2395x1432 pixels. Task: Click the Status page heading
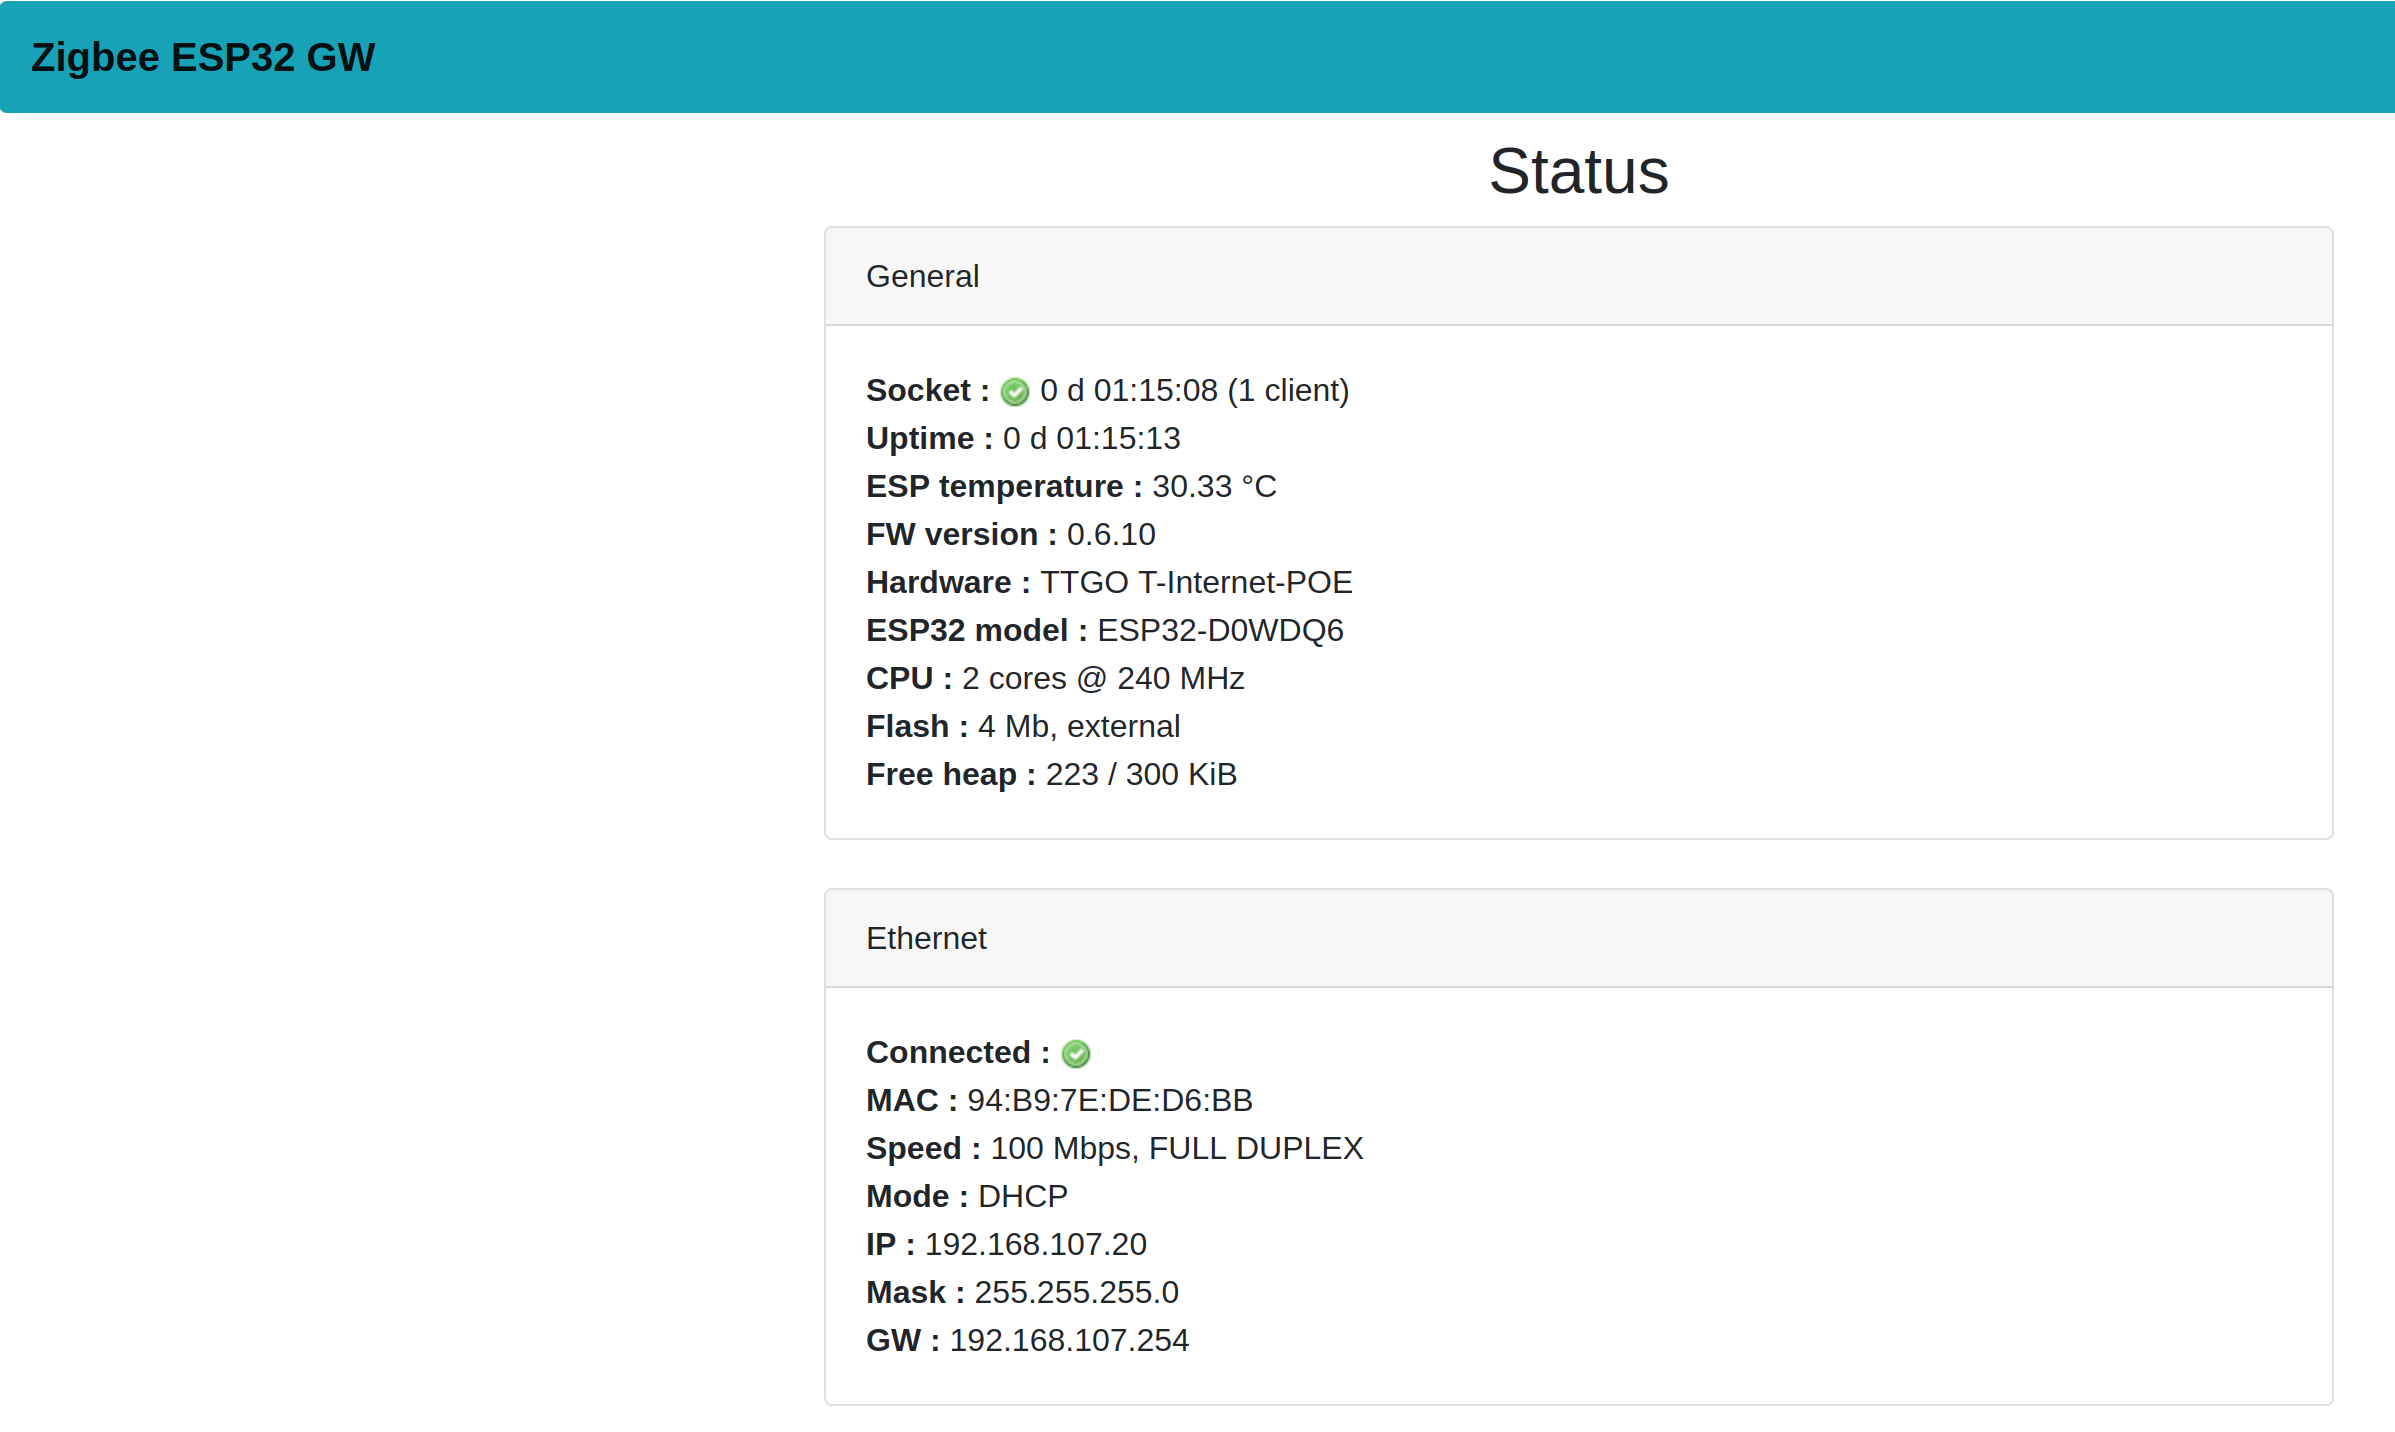click(1578, 171)
